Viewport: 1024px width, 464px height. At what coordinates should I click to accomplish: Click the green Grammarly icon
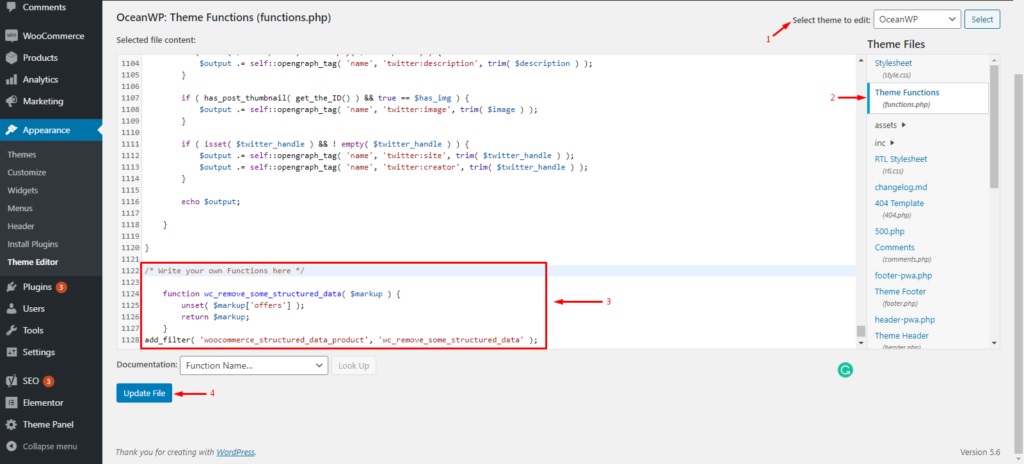point(845,371)
